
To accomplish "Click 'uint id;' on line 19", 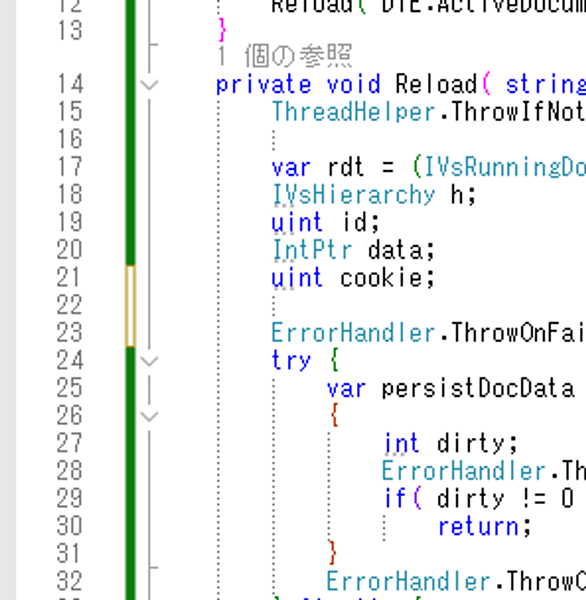I will click(326, 222).
